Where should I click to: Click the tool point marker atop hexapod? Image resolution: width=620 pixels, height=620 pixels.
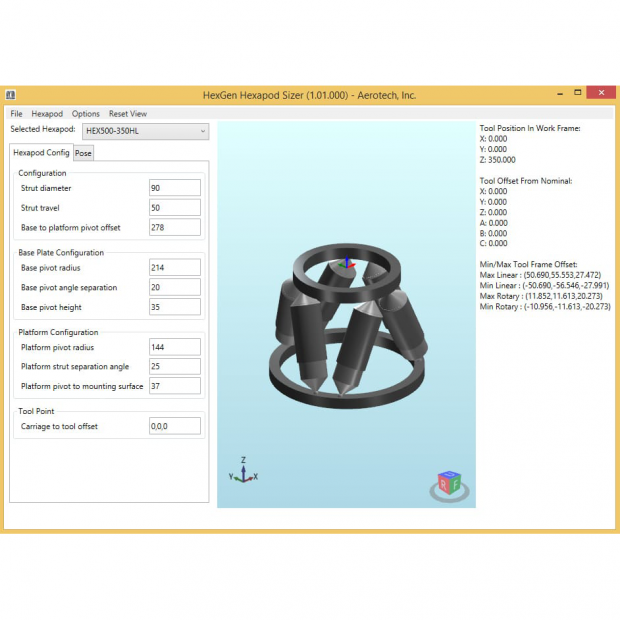[x=346, y=263]
